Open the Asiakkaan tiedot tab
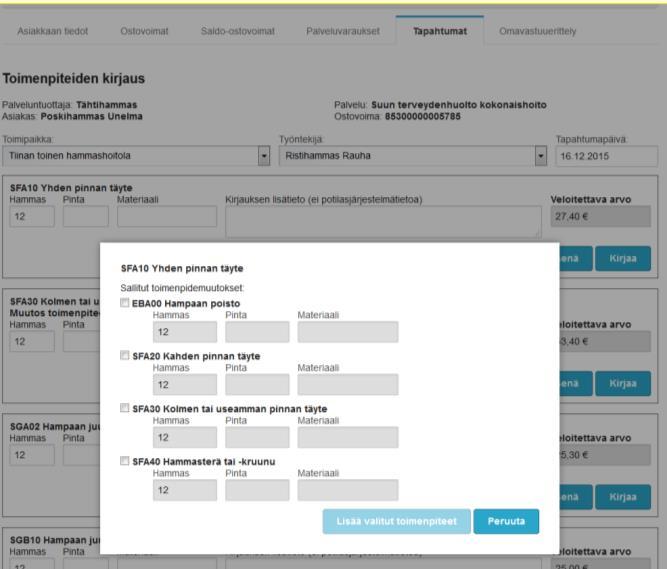The image size is (667, 569). pyautogui.click(x=52, y=31)
